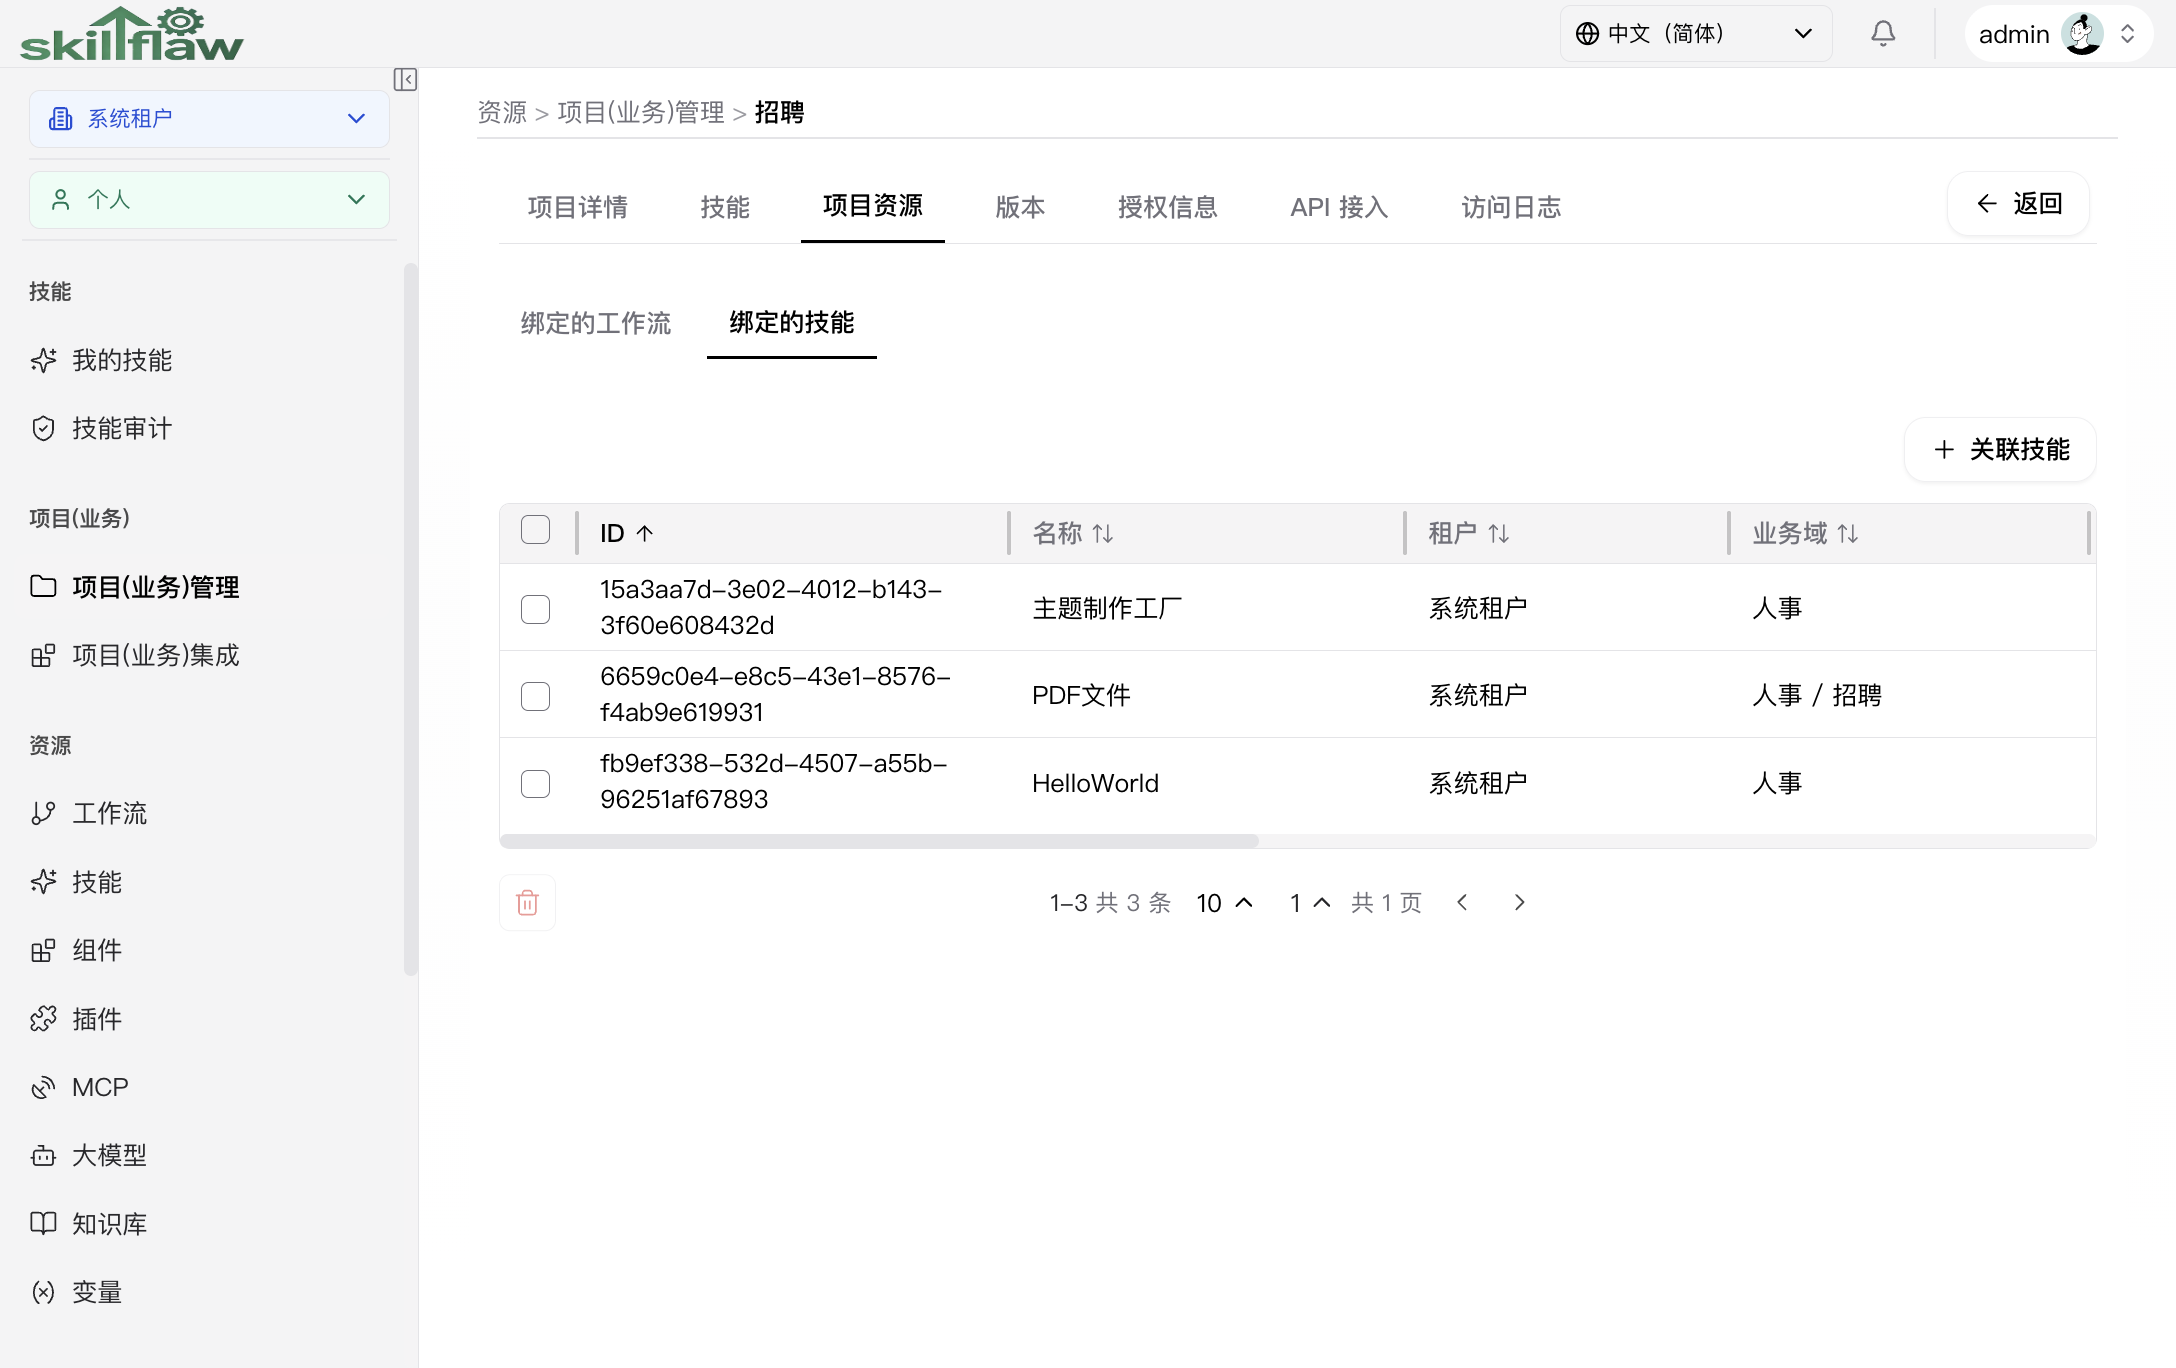Switch to 项目详情 tab
The width and height of the screenshot is (2176, 1368).
[578, 207]
